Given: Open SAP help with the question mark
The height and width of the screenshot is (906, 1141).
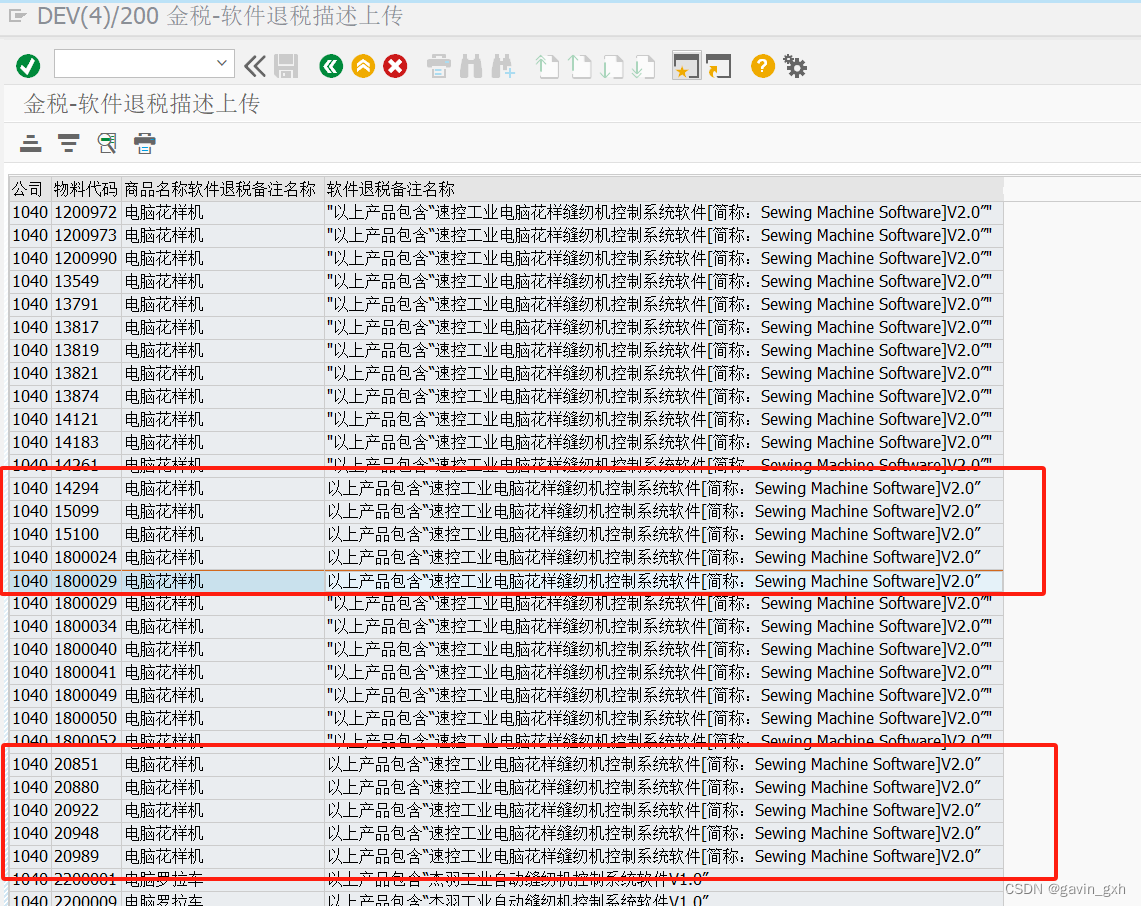Looking at the screenshot, I should pos(761,66).
